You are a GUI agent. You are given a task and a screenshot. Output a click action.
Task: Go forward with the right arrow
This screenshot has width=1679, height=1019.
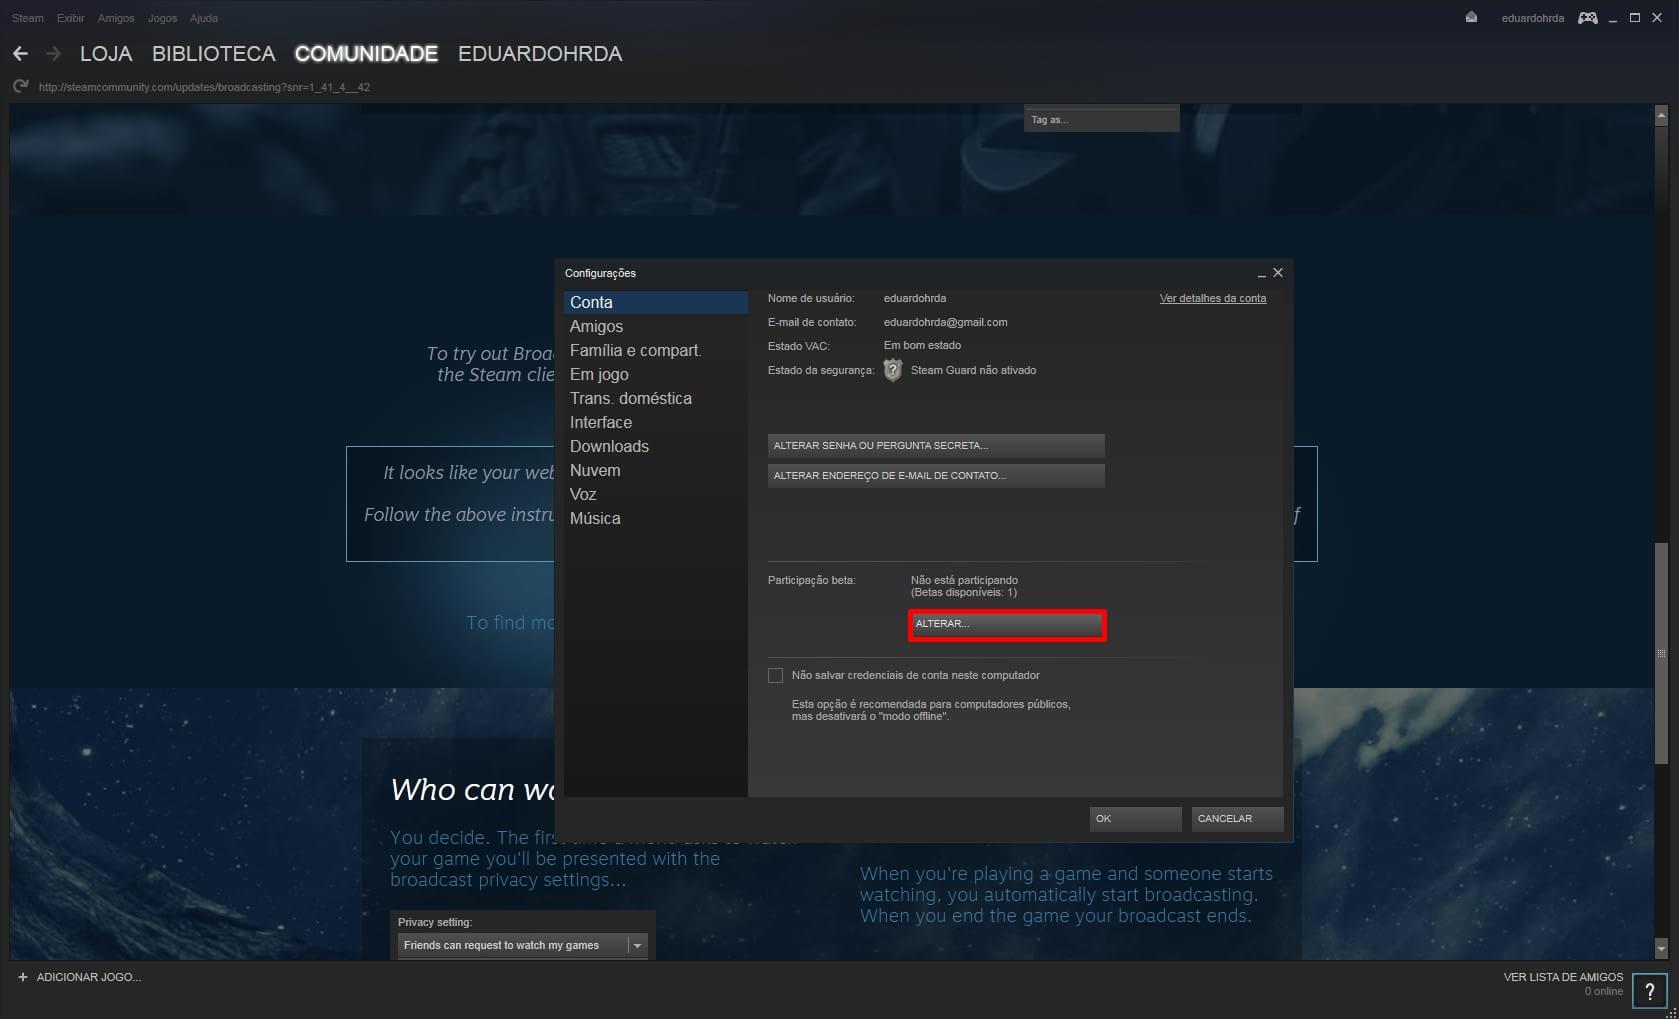pyautogui.click(x=54, y=54)
